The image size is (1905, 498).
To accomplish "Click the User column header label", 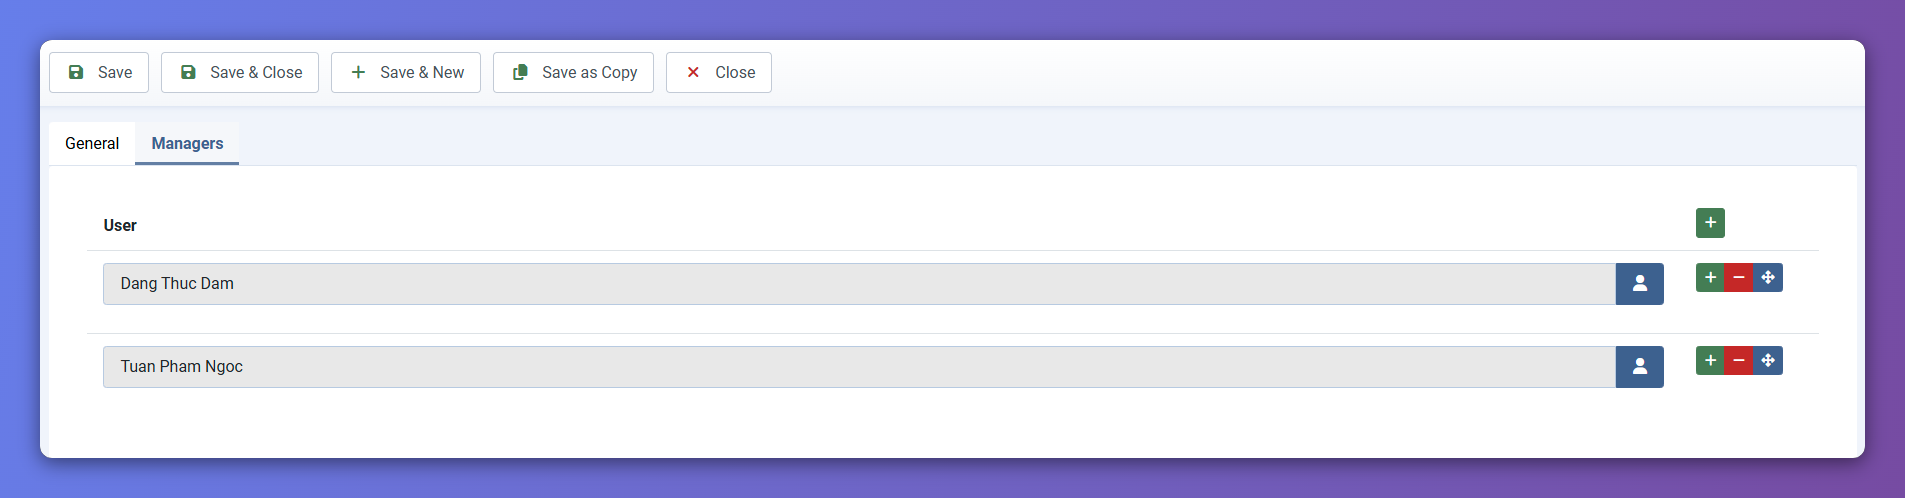I will click(120, 225).
